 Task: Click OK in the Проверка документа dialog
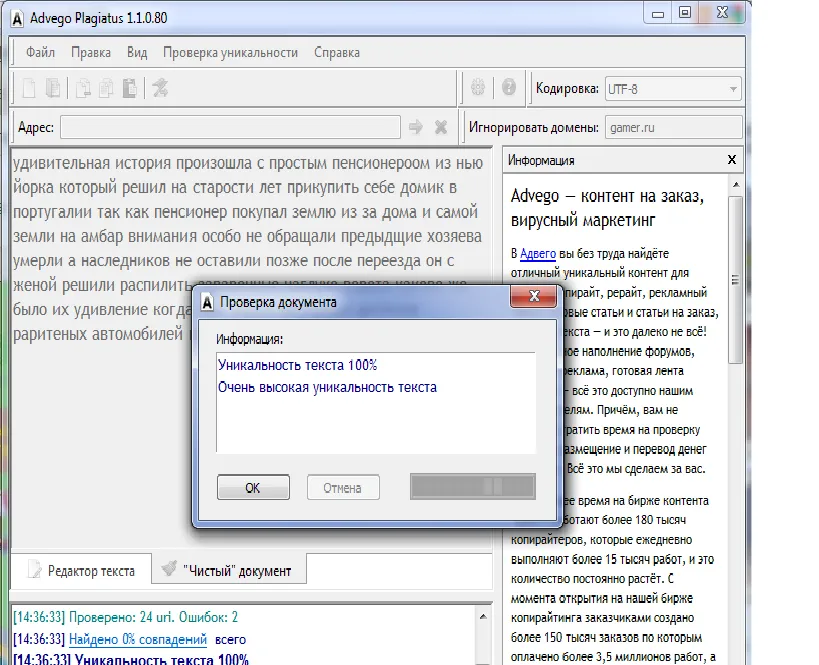point(253,487)
